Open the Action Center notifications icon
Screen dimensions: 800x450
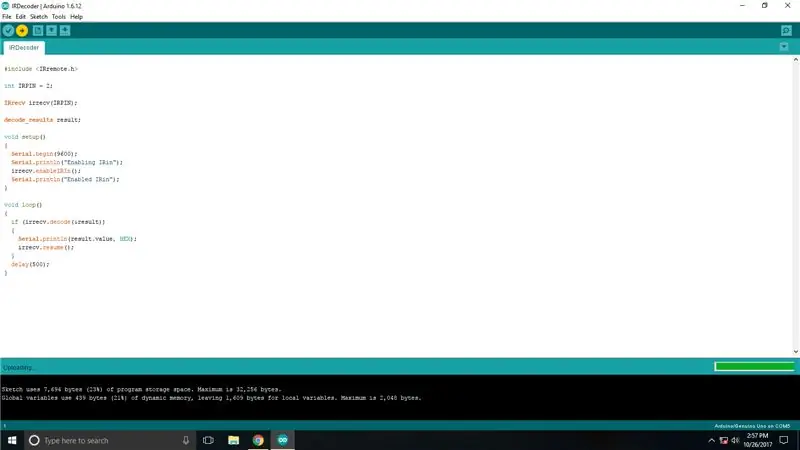[x=784, y=440]
